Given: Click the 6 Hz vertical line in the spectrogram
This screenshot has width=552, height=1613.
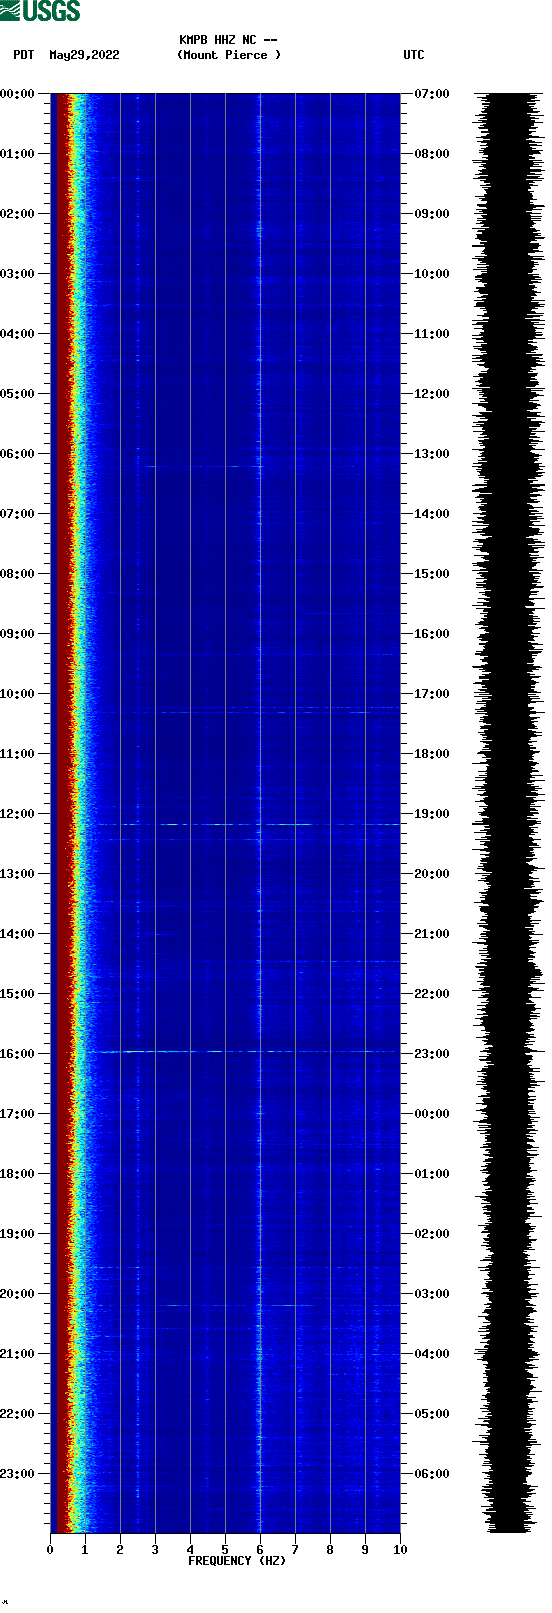Looking at the screenshot, I should click(260, 813).
